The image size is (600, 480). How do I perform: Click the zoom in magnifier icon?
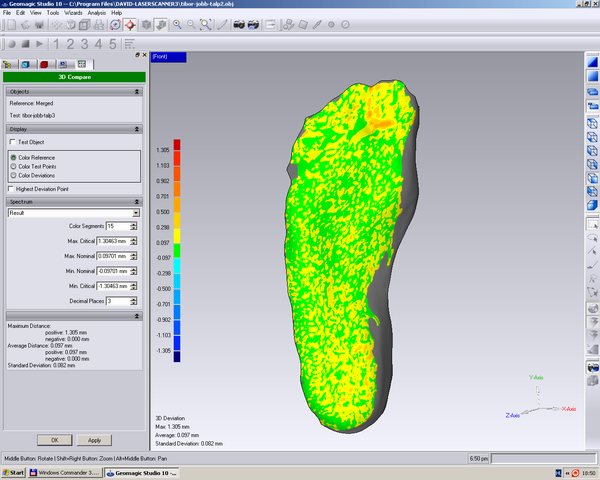click(x=177, y=24)
